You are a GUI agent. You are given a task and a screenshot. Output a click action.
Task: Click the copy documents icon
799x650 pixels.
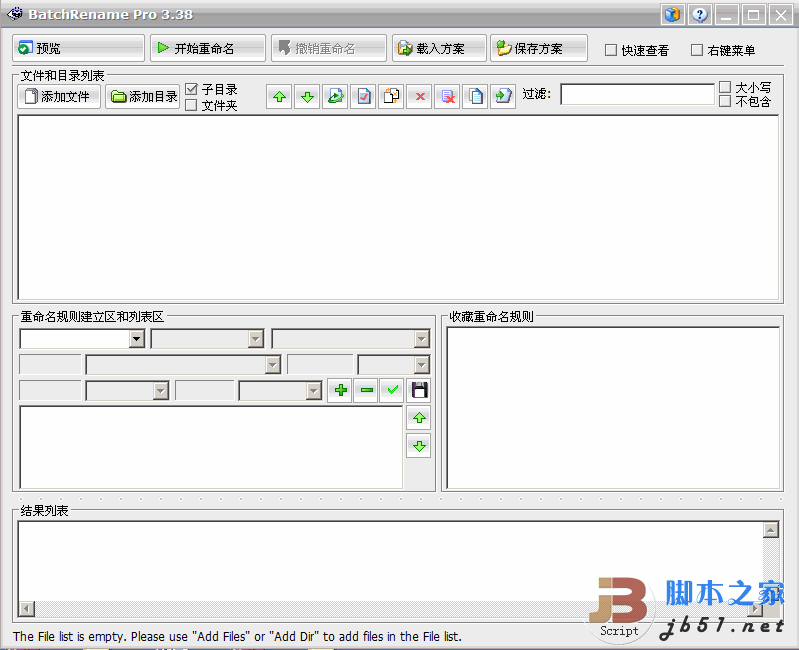[x=475, y=96]
